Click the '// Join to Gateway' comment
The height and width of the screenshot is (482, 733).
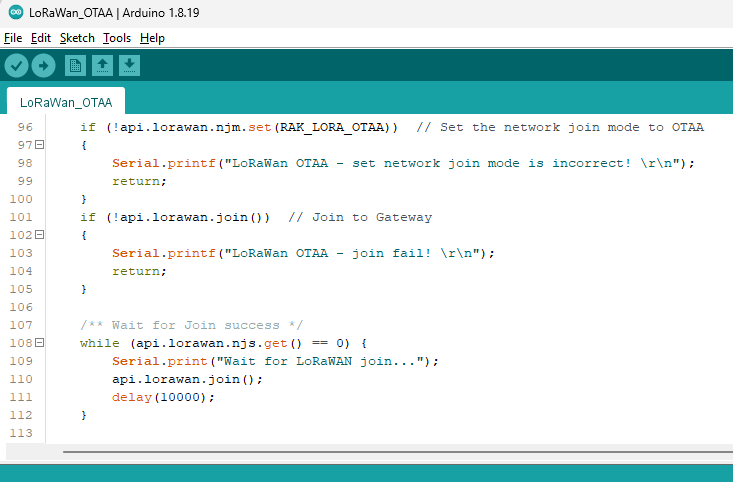pos(360,217)
